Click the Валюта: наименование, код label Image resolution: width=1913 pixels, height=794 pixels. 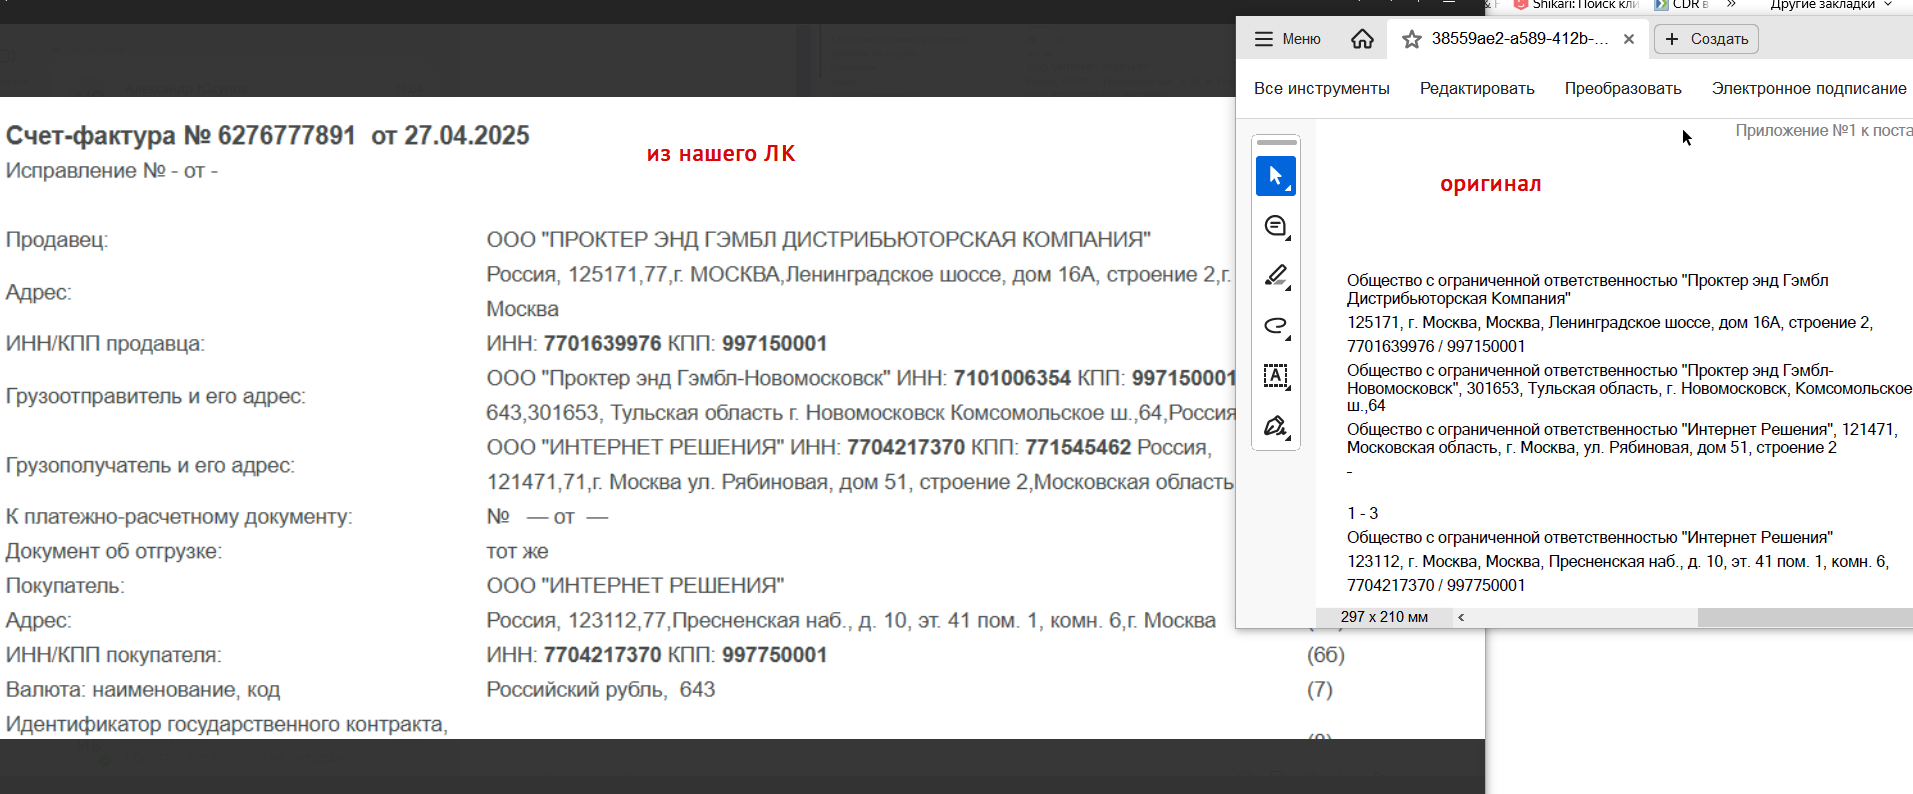[x=143, y=690]
